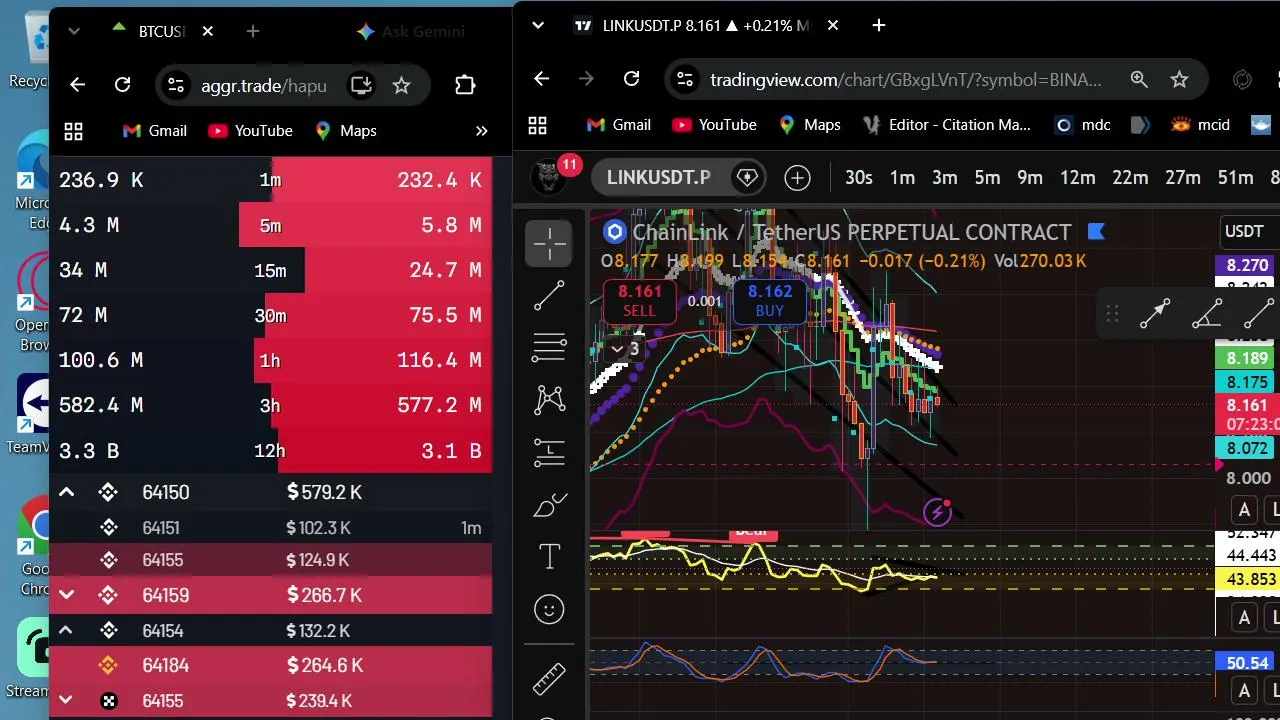Collapse the 64150 trade row chevron

pyautogui.click(x=66, y=492)
